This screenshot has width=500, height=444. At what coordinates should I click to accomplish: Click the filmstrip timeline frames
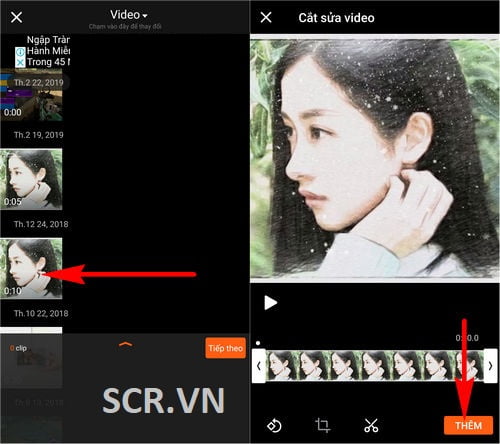[x=374, y=366]
